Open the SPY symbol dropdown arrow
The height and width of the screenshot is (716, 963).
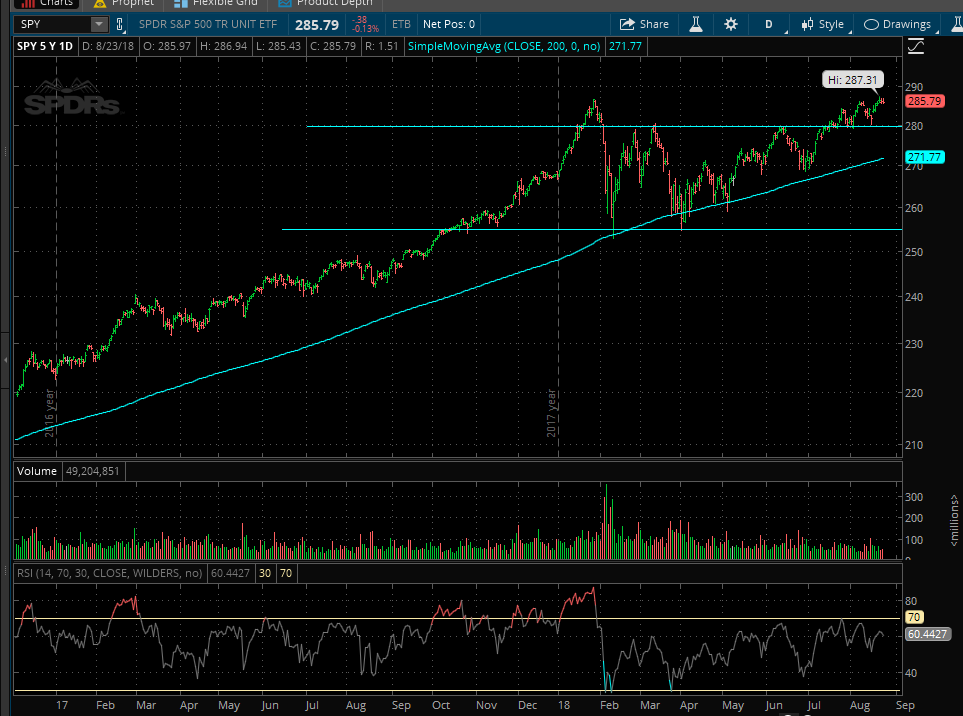98,25
